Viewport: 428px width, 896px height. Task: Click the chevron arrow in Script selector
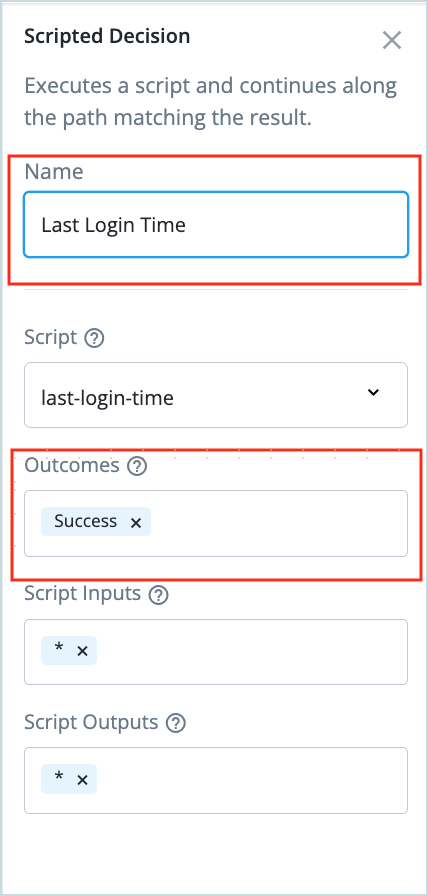click(x=373, y=392)
